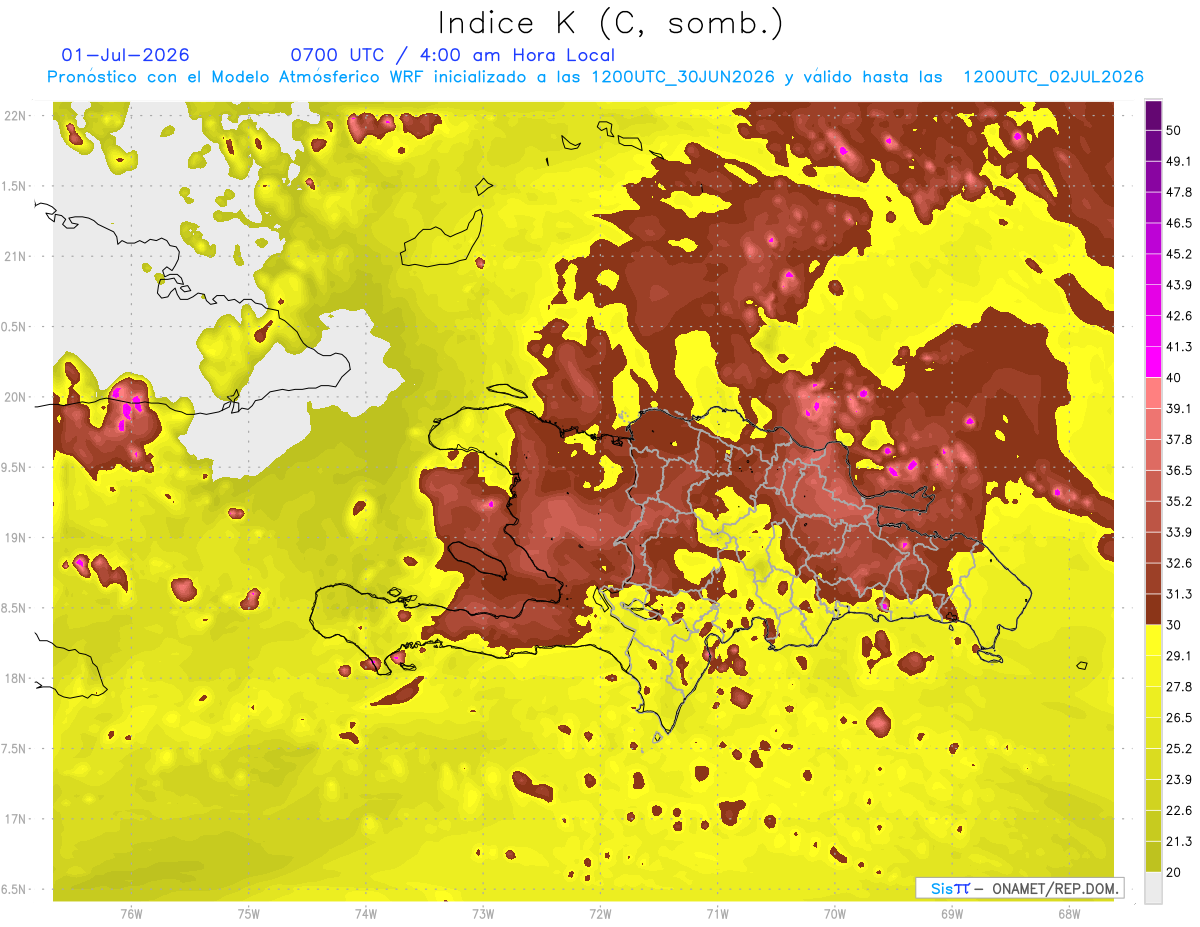The width and height of the screenshot is (1200, 927).
Task: Click the title 'Indice K (C, somb.)'
Action: (610, 23)
